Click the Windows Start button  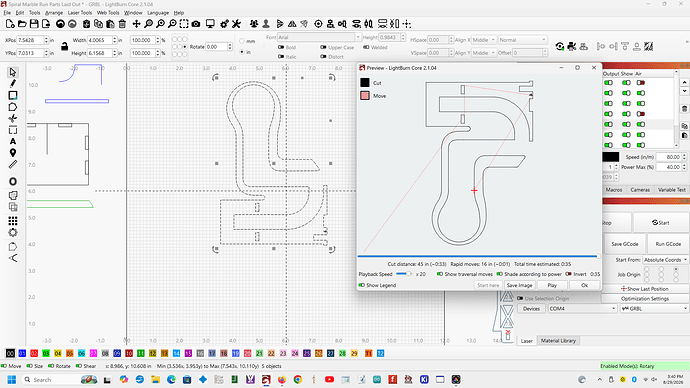(11, 379)
